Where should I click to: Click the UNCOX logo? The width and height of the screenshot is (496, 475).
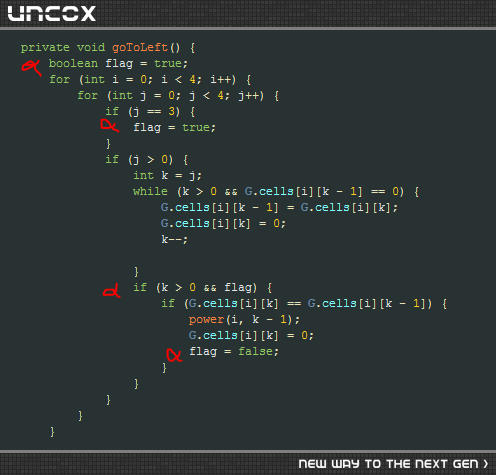pyautogui.click(x=52, y=14)
